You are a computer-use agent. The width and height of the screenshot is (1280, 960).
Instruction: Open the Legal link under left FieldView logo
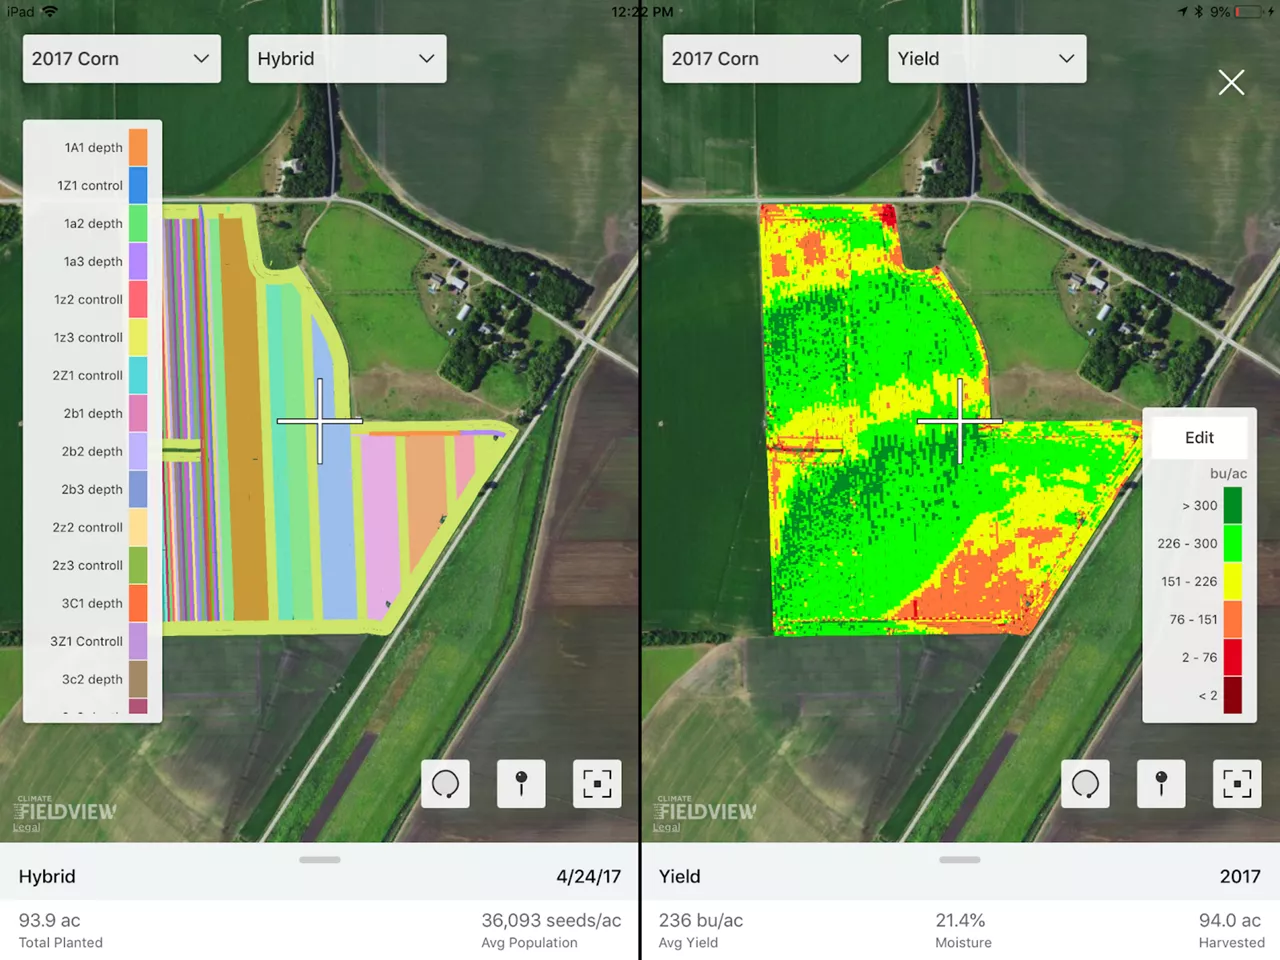point(27,827)
